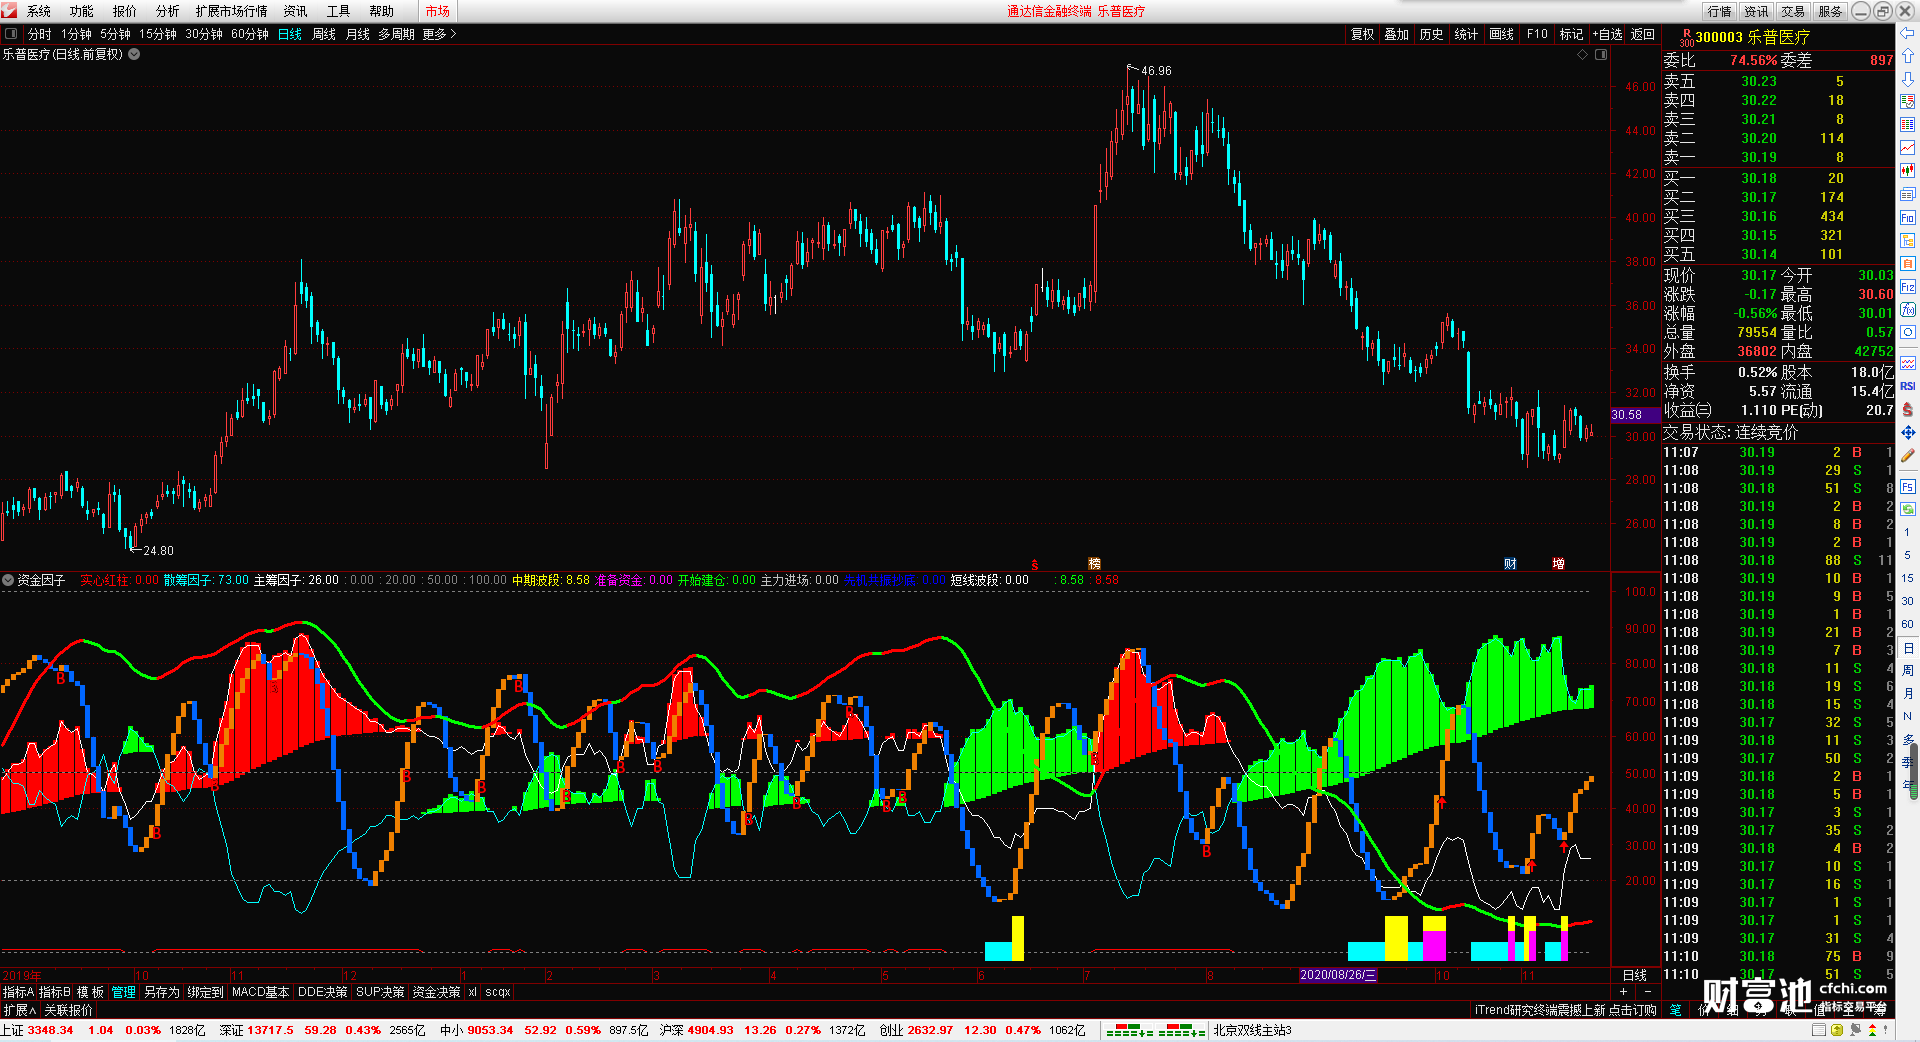
Task: Open the F12 trading icon
Action: [x=1907, y=287]
